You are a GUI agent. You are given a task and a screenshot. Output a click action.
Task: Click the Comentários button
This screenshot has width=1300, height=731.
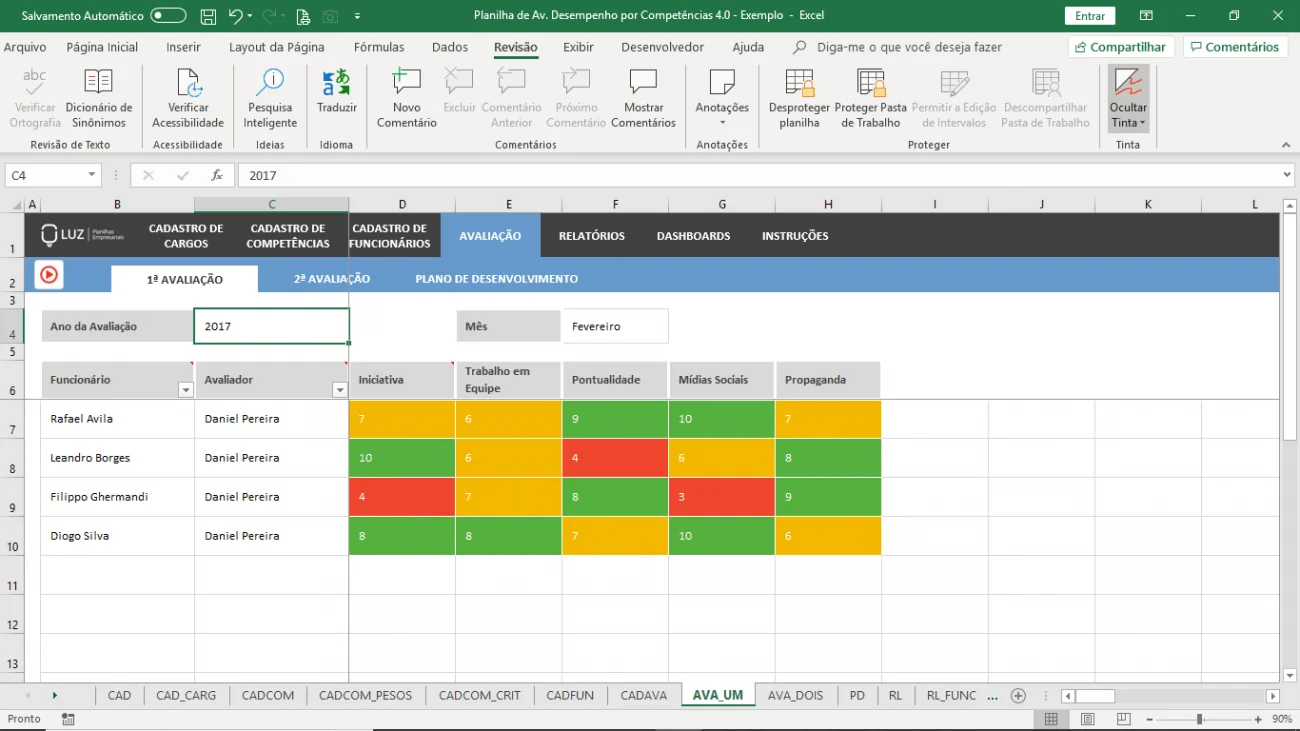pos(1234,47)
